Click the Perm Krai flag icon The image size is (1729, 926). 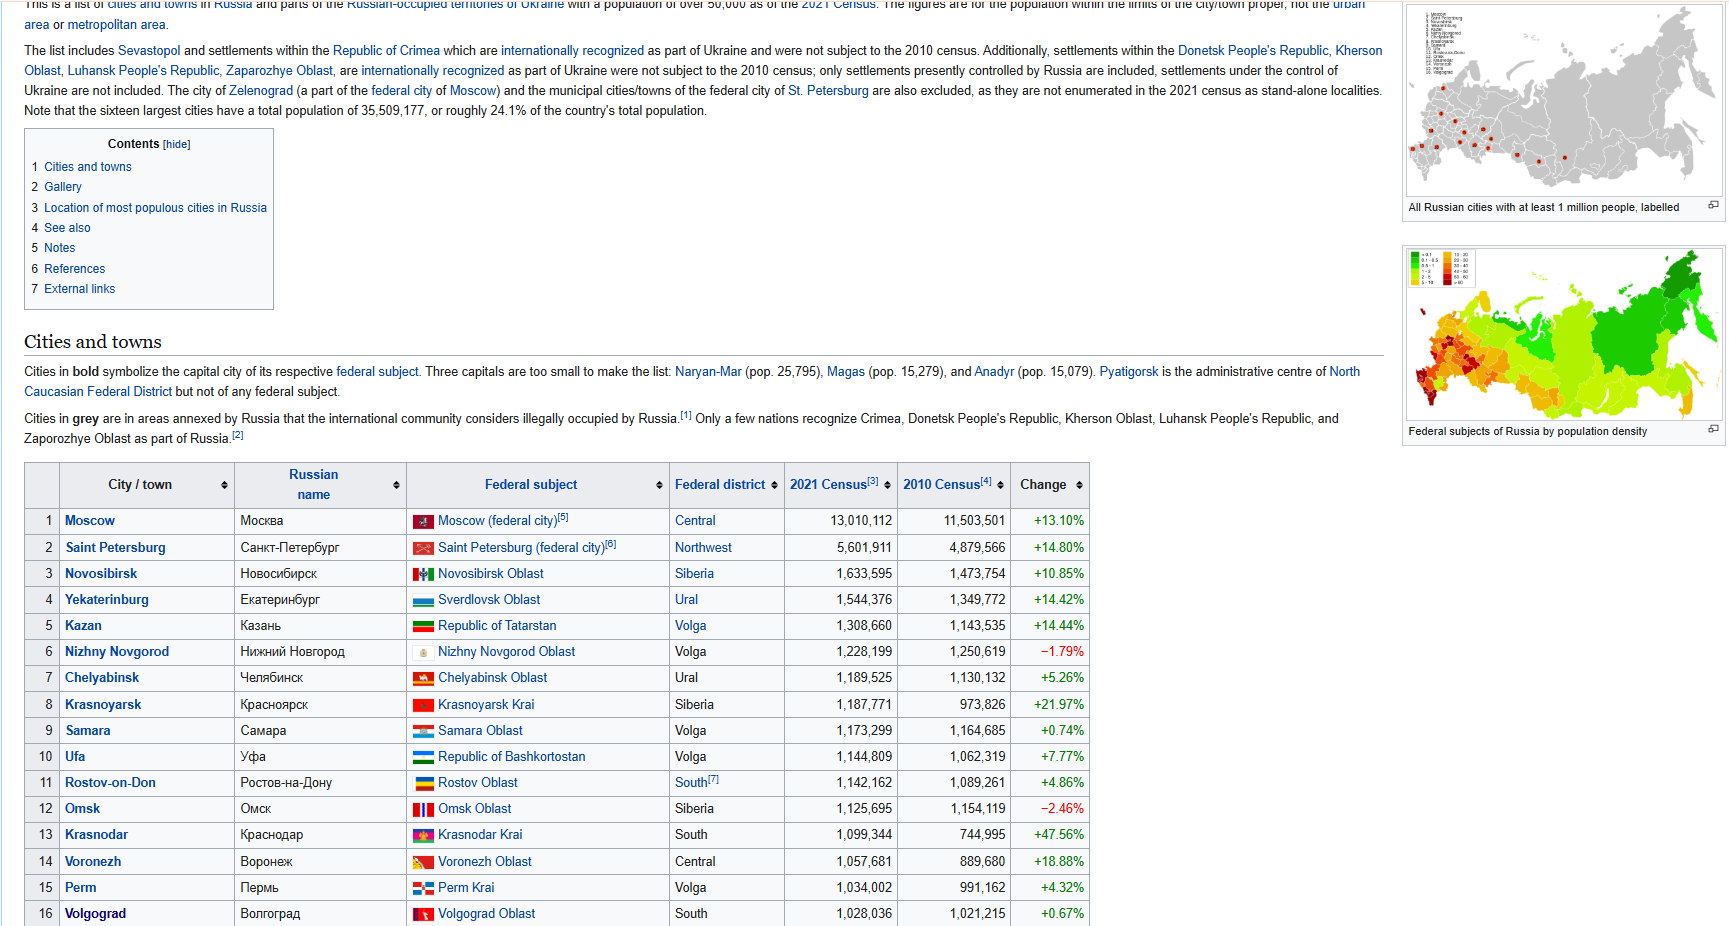[423, 888]
